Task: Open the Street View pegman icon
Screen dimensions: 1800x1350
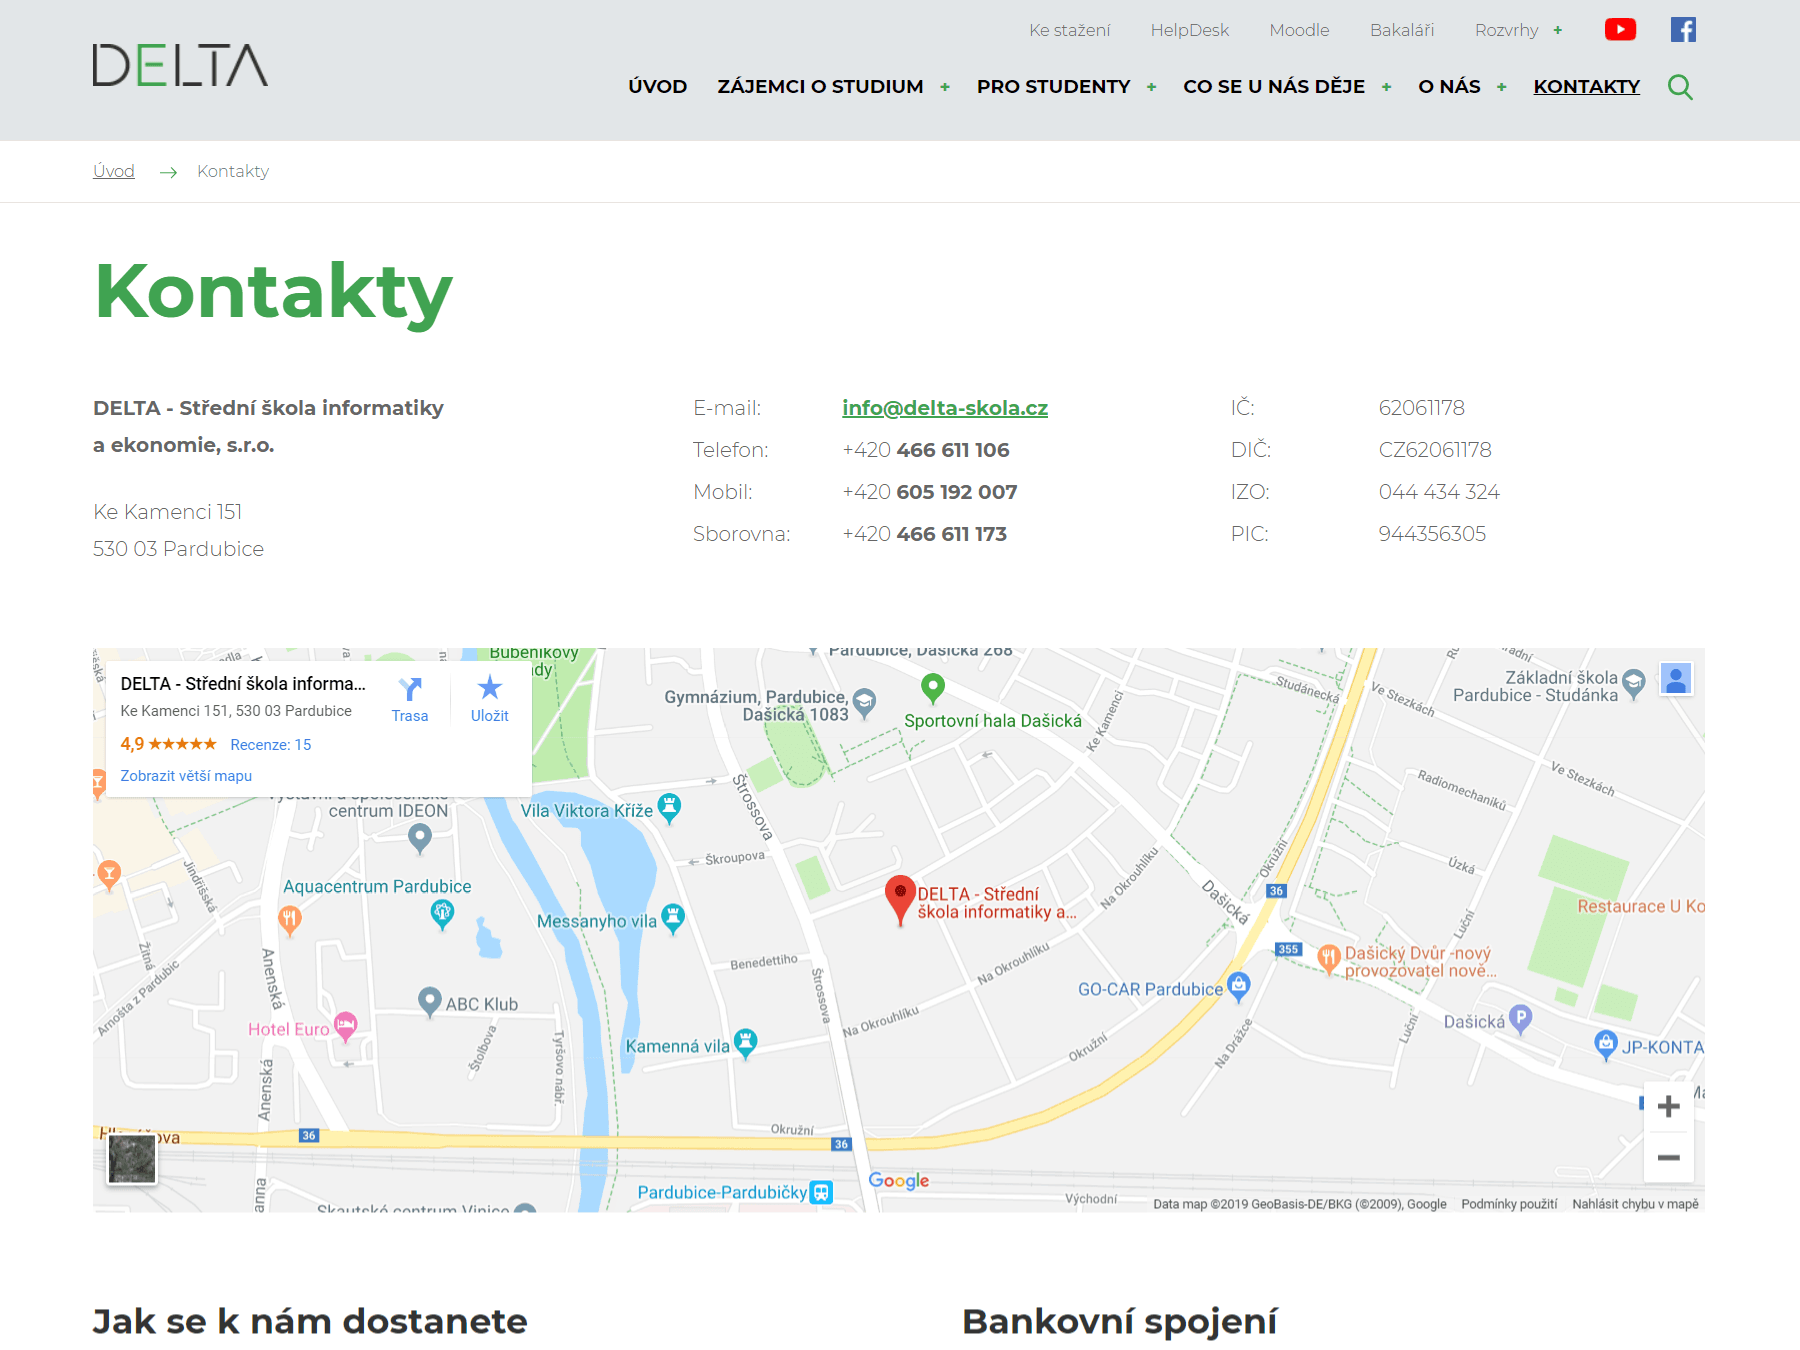Action: [1676, 680]
